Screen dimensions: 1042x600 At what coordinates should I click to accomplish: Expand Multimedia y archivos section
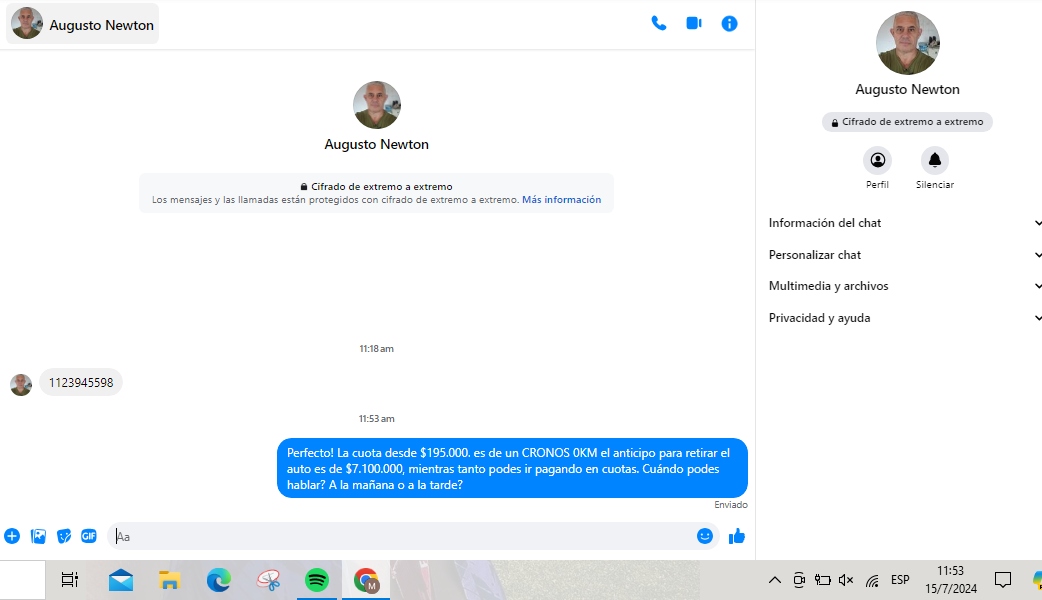(905, 286)
